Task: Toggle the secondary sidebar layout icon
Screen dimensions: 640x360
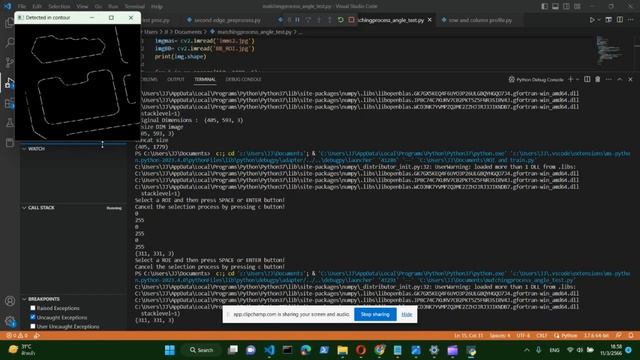Action: [x=566, y=6]
